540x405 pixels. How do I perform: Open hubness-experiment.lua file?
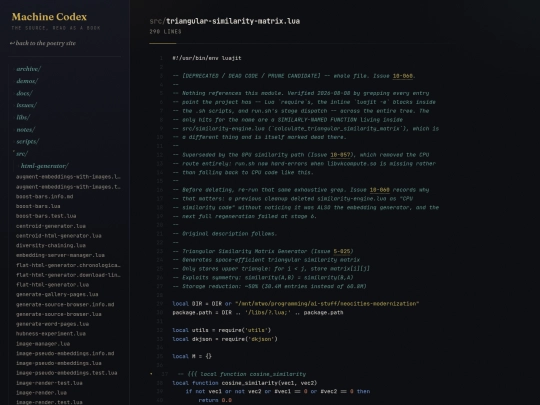click(51, 333)
